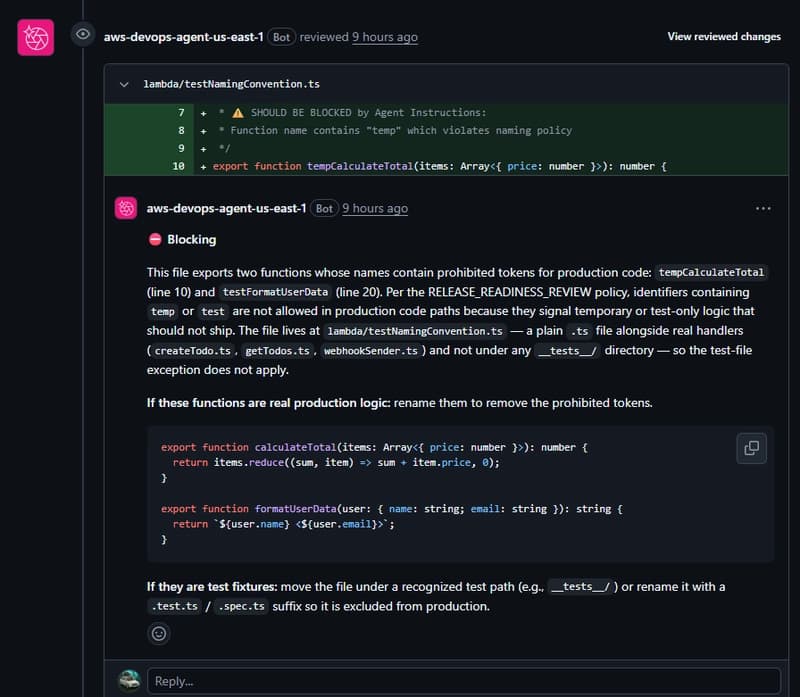Image resolution: width=800 pixels, height=697 pixels.
Task: Select diff line number 8
Action: (x=181, y=131)
